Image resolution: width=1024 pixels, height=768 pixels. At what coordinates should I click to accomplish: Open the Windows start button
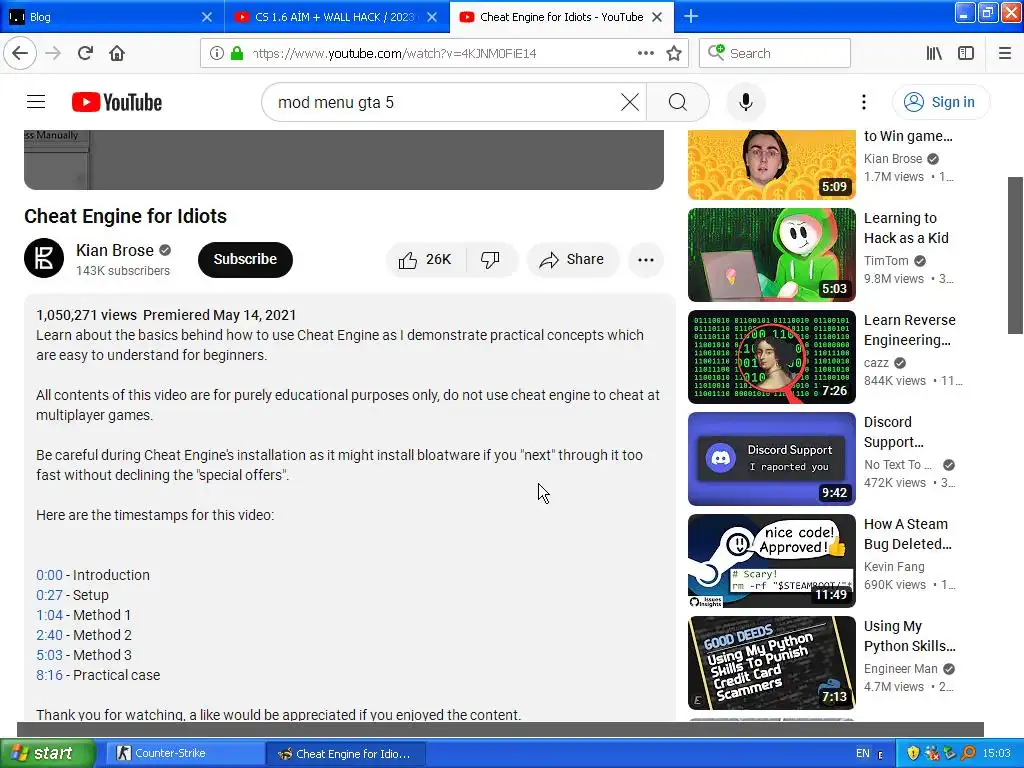pyautogui.click(x=47, y=753)
